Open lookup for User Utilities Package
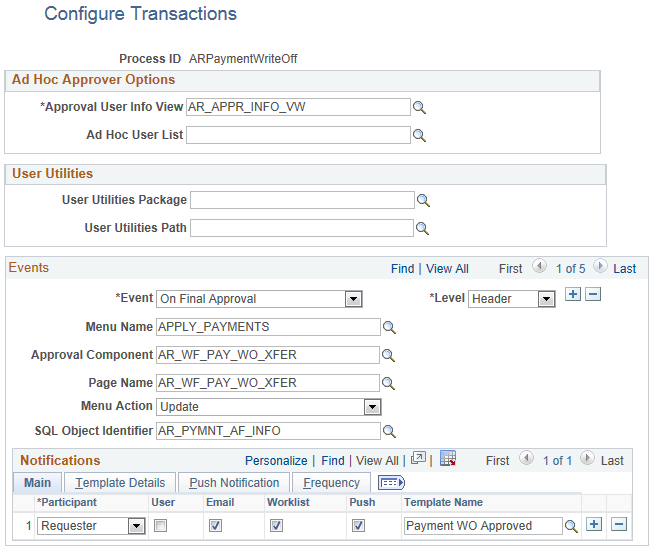 pos(423,200)
